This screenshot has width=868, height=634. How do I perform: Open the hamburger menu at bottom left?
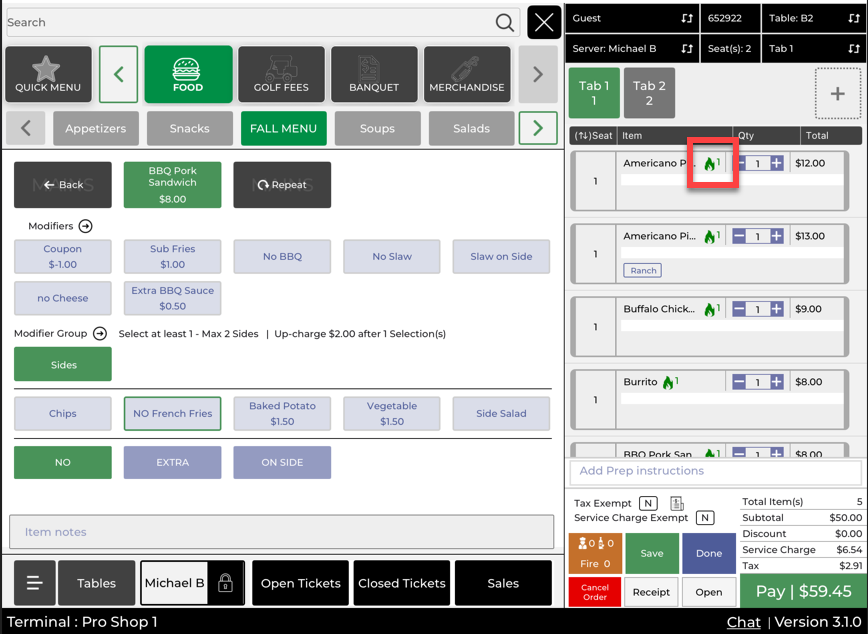(34, 583)
